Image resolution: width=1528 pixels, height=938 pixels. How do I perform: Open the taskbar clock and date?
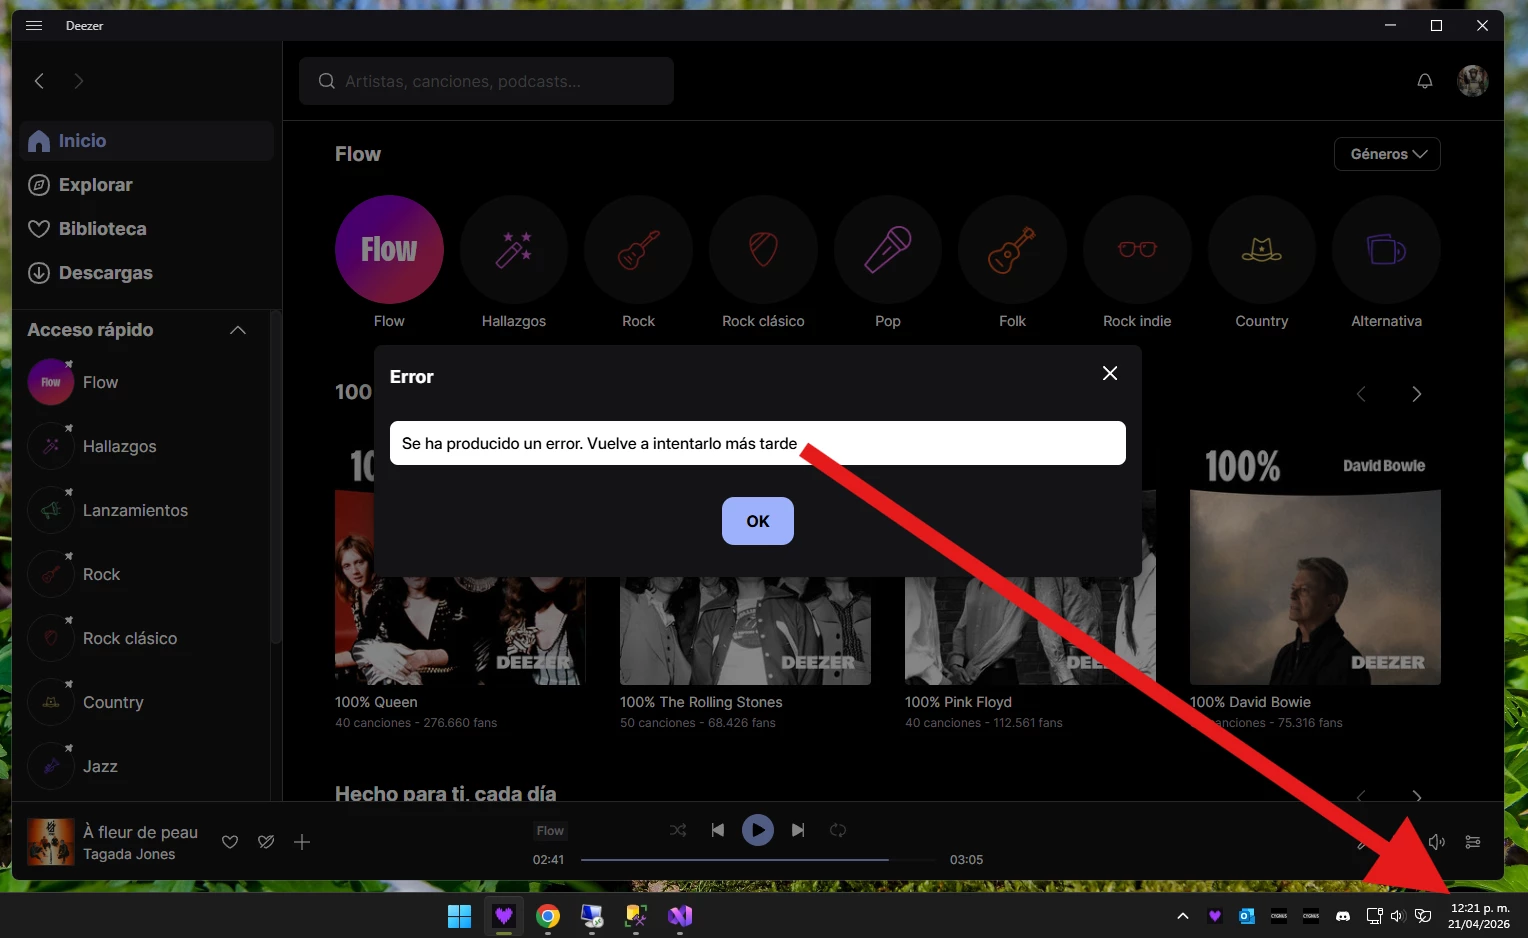tap(1479, 916)
